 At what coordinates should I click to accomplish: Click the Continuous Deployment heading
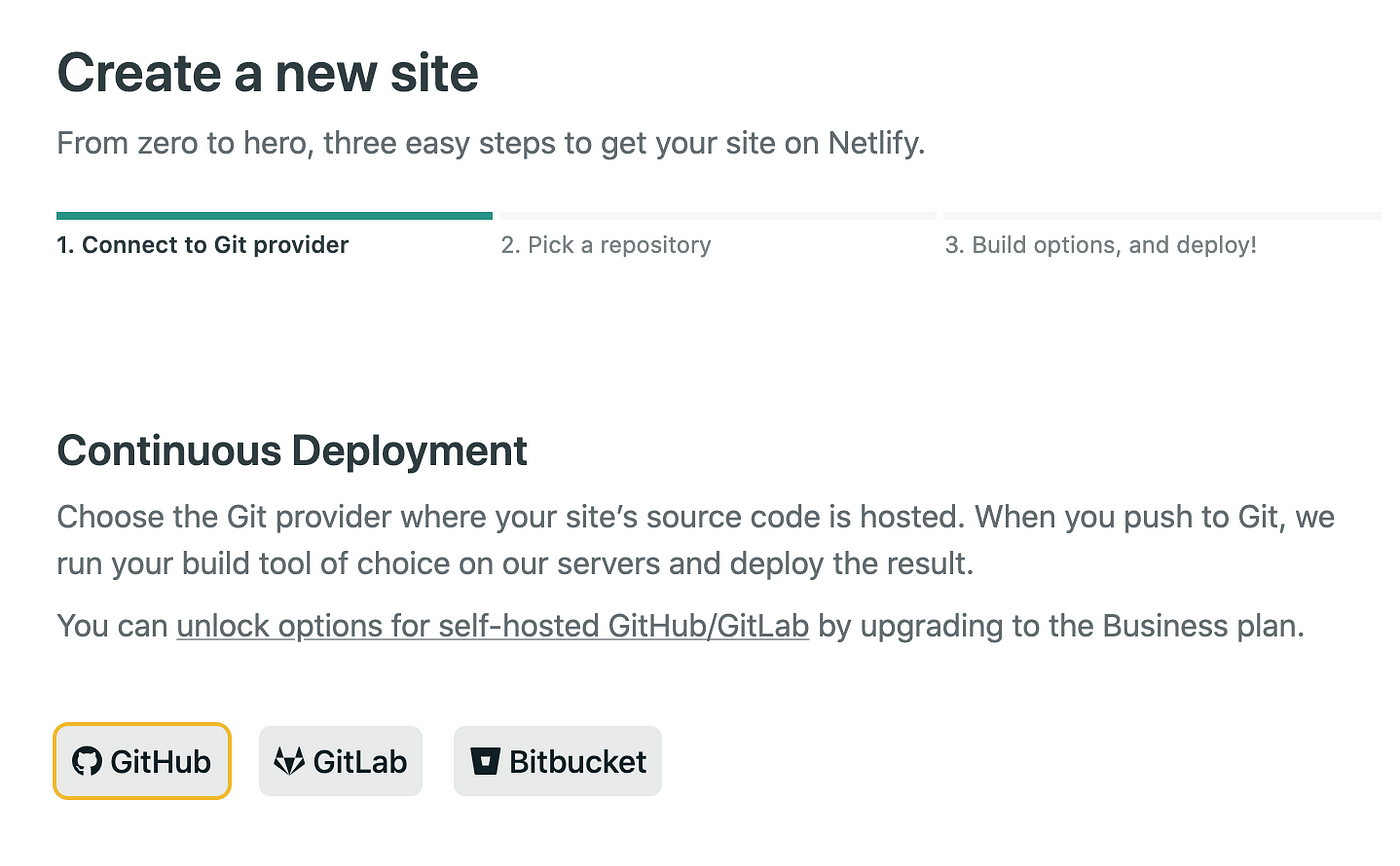(292, 451)
